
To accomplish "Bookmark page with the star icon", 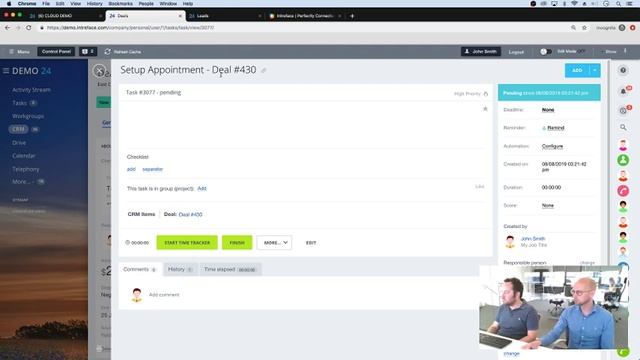I will (x=584, y=28).
